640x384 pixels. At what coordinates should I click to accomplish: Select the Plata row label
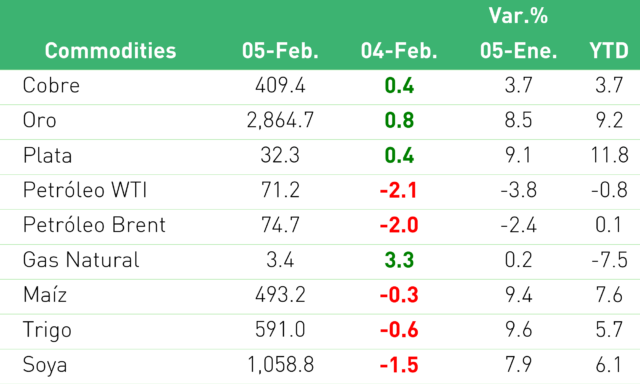point(47,155)
